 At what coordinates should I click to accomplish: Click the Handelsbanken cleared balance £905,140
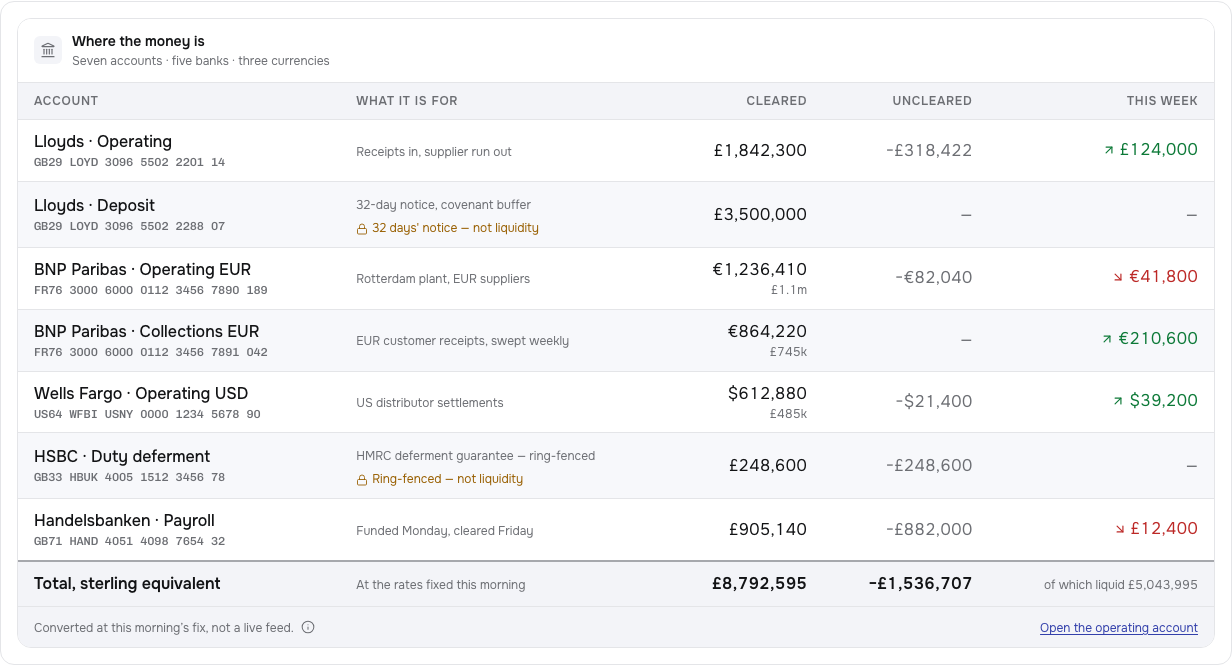tap(768, 530)
